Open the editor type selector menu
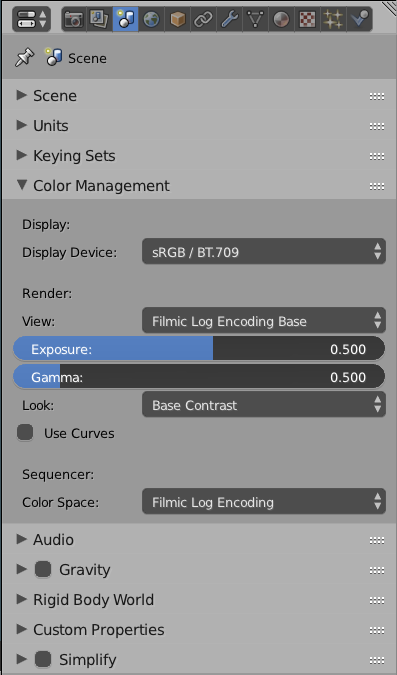 click(x=31, y=19)
